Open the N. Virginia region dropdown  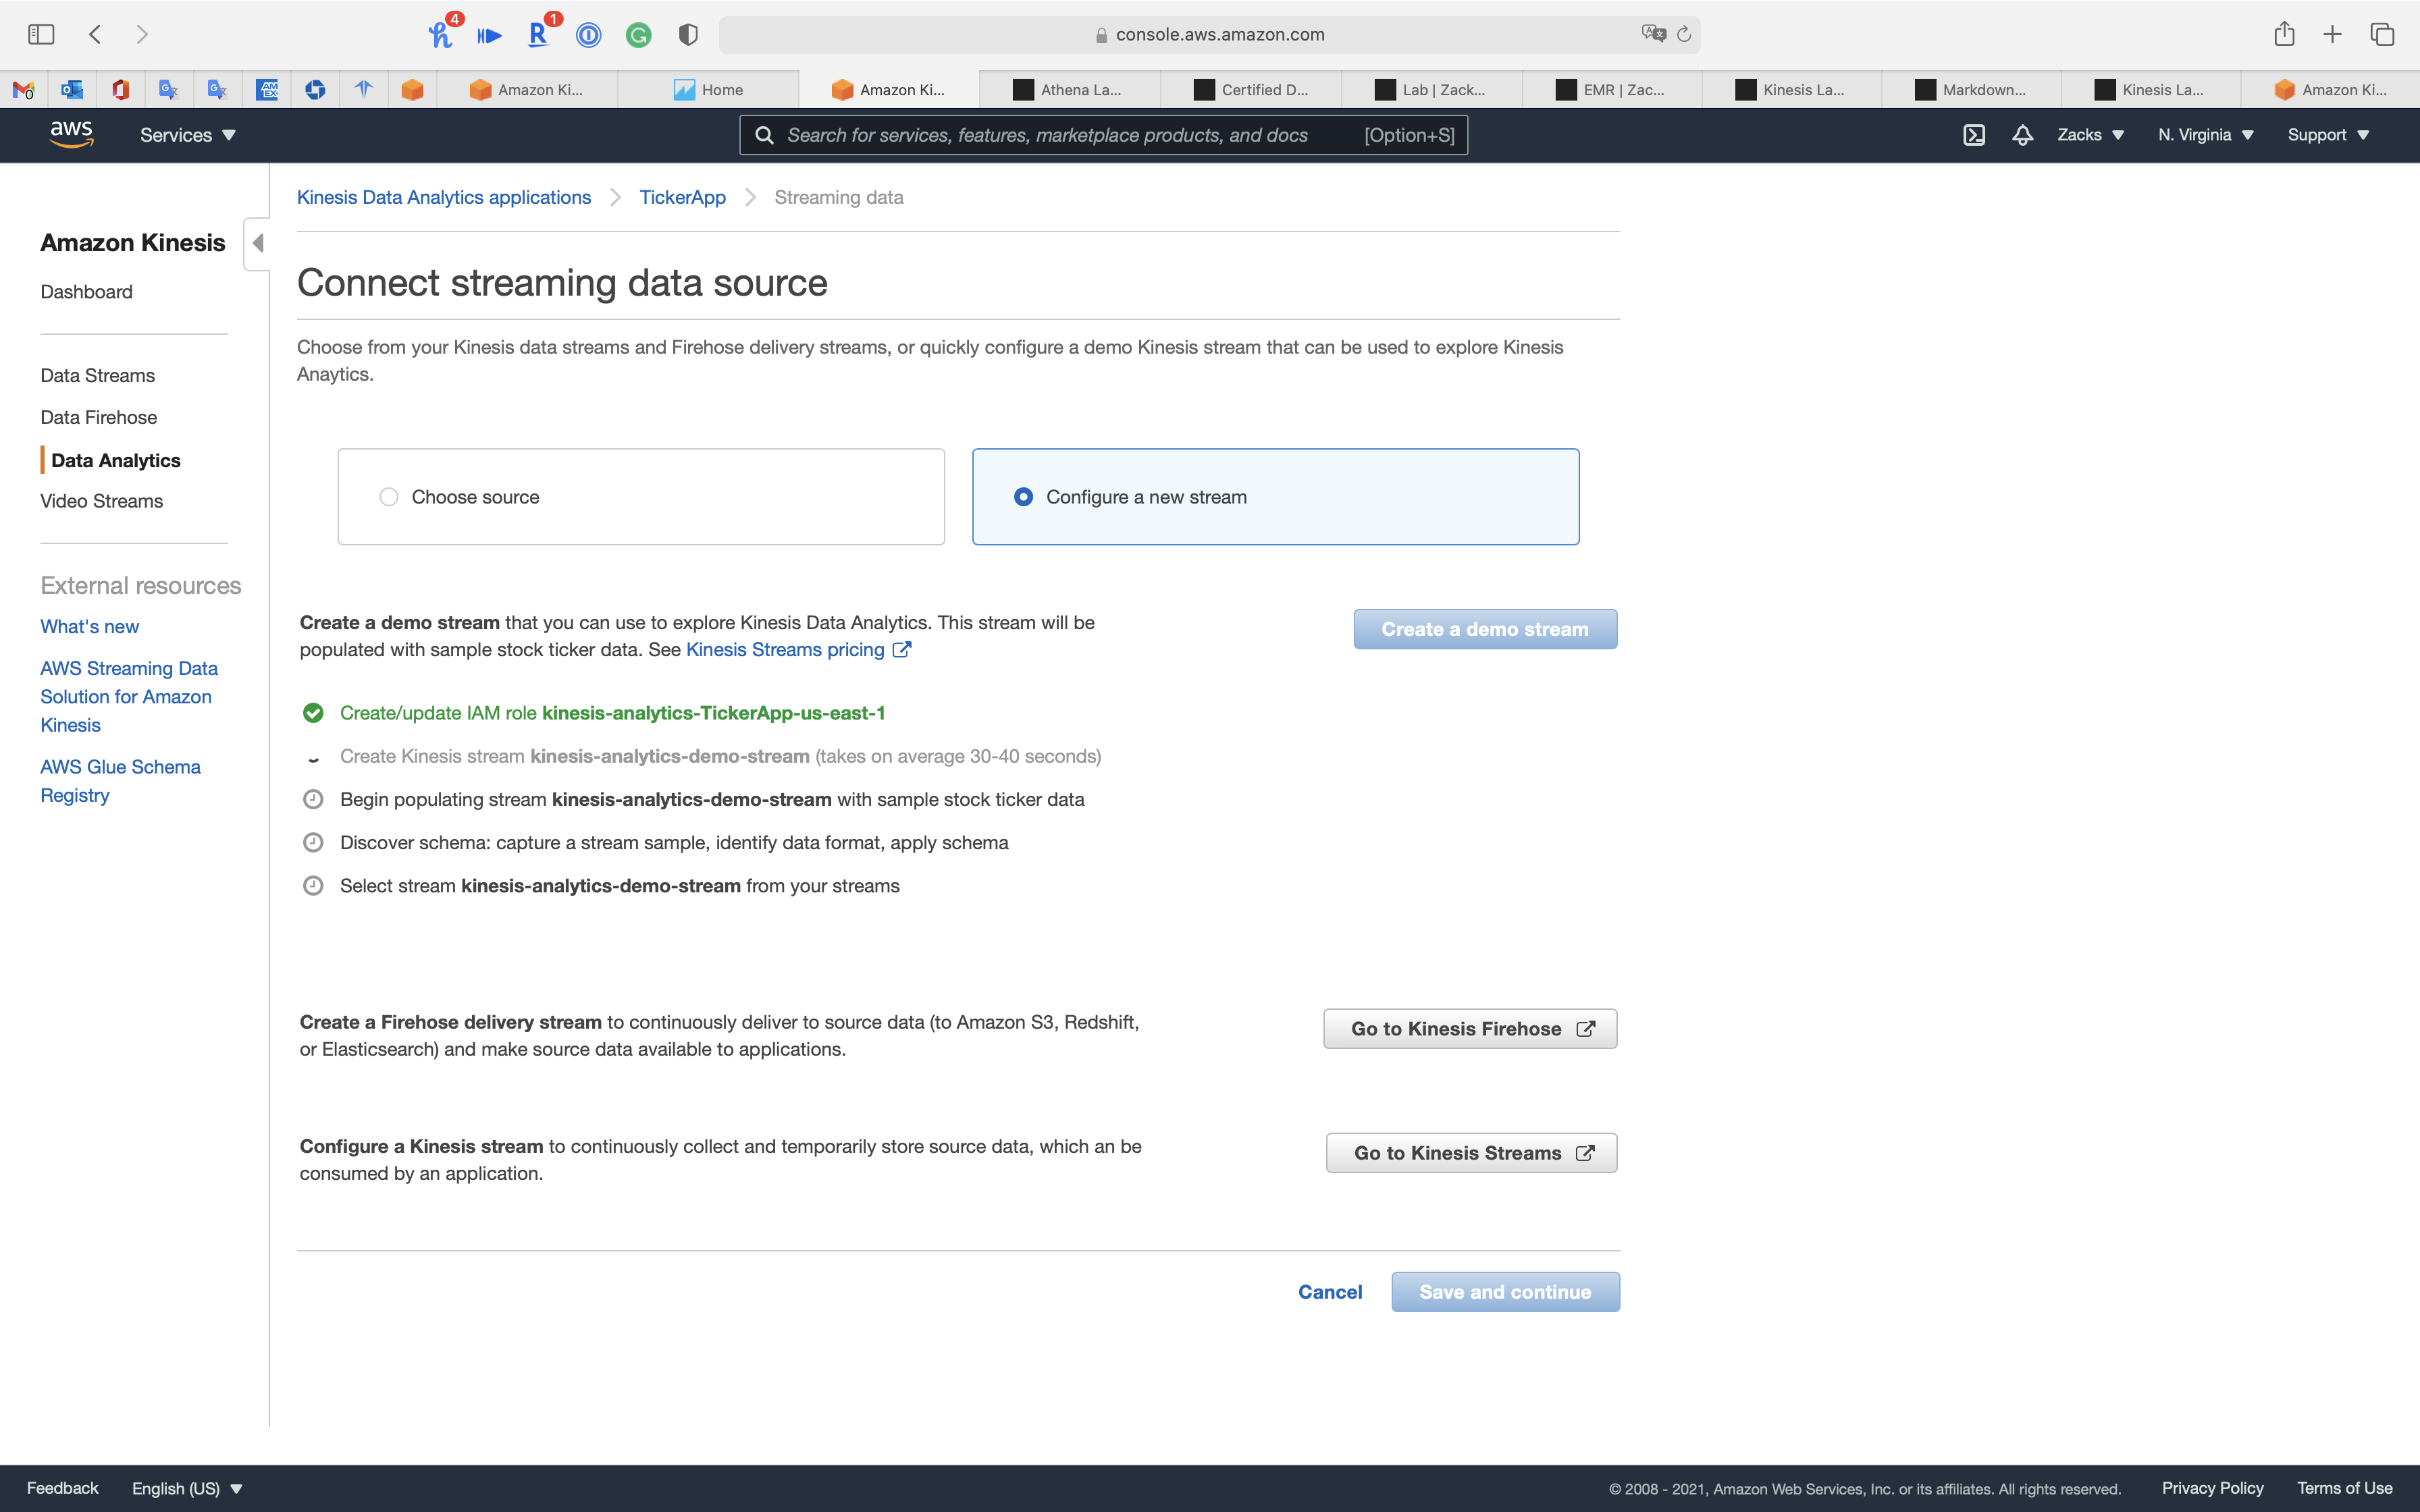(x=2205, y=135)
